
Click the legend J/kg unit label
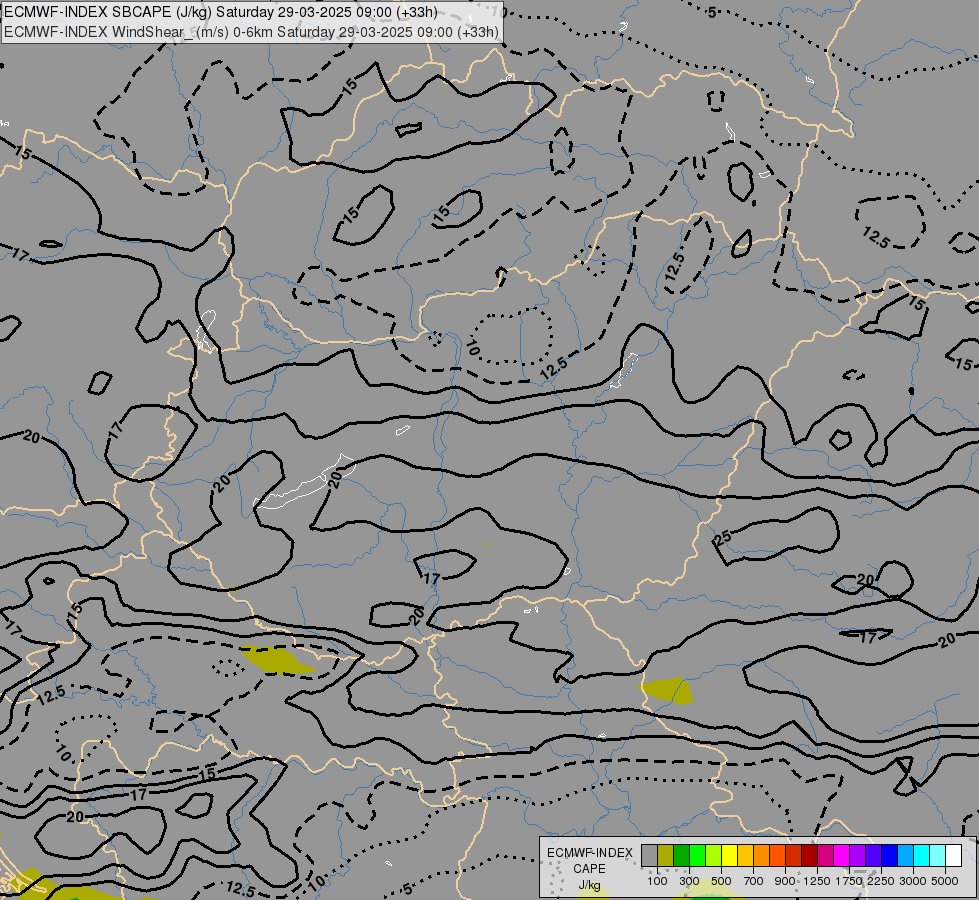[589, 885]
